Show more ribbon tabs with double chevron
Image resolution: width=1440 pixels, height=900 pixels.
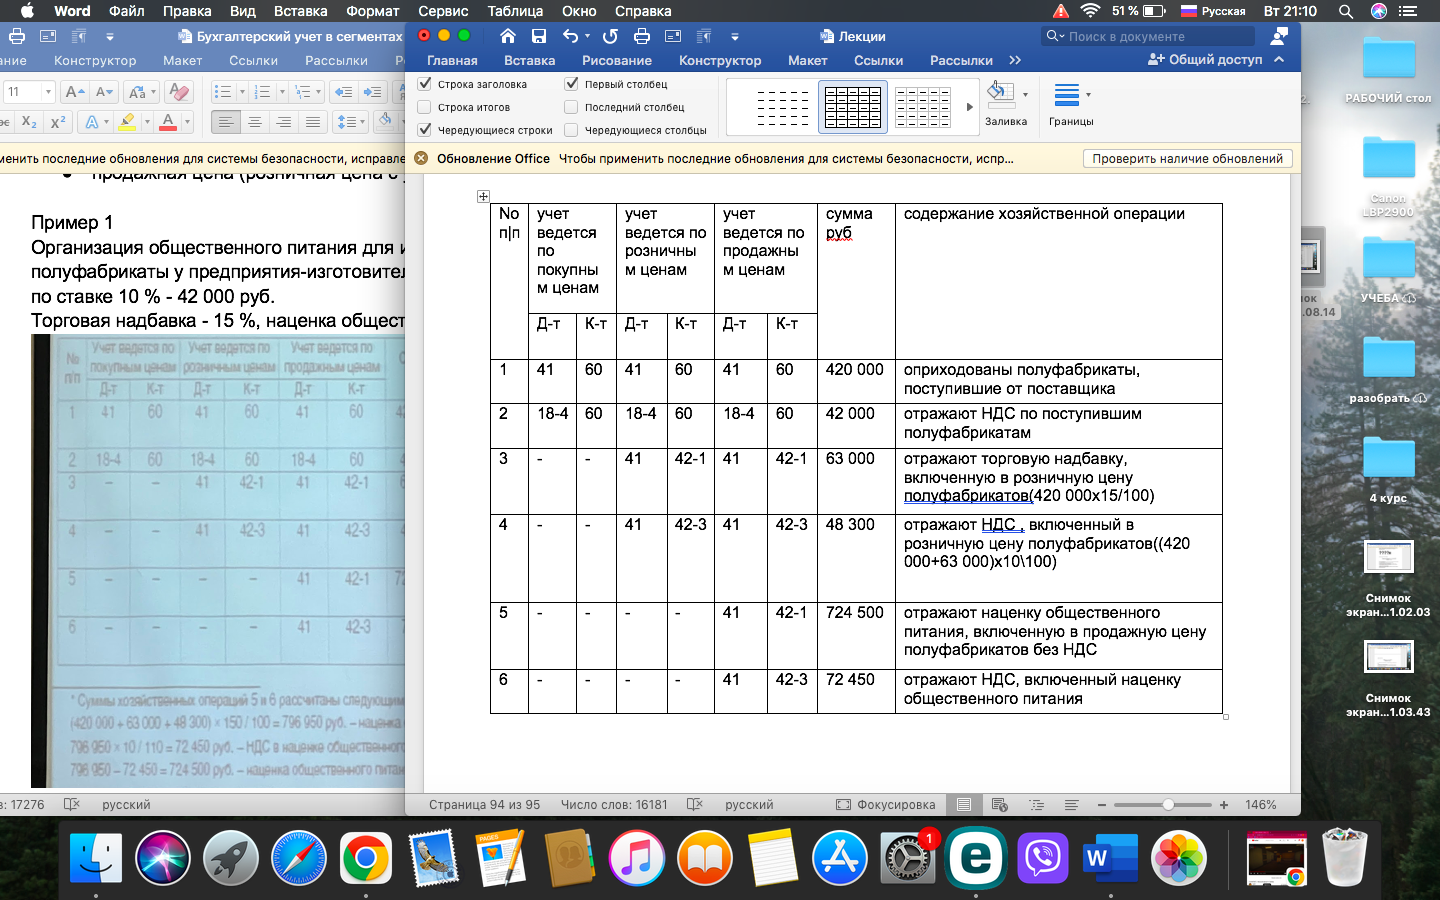pyautogui.click(x=1015, y=60)
